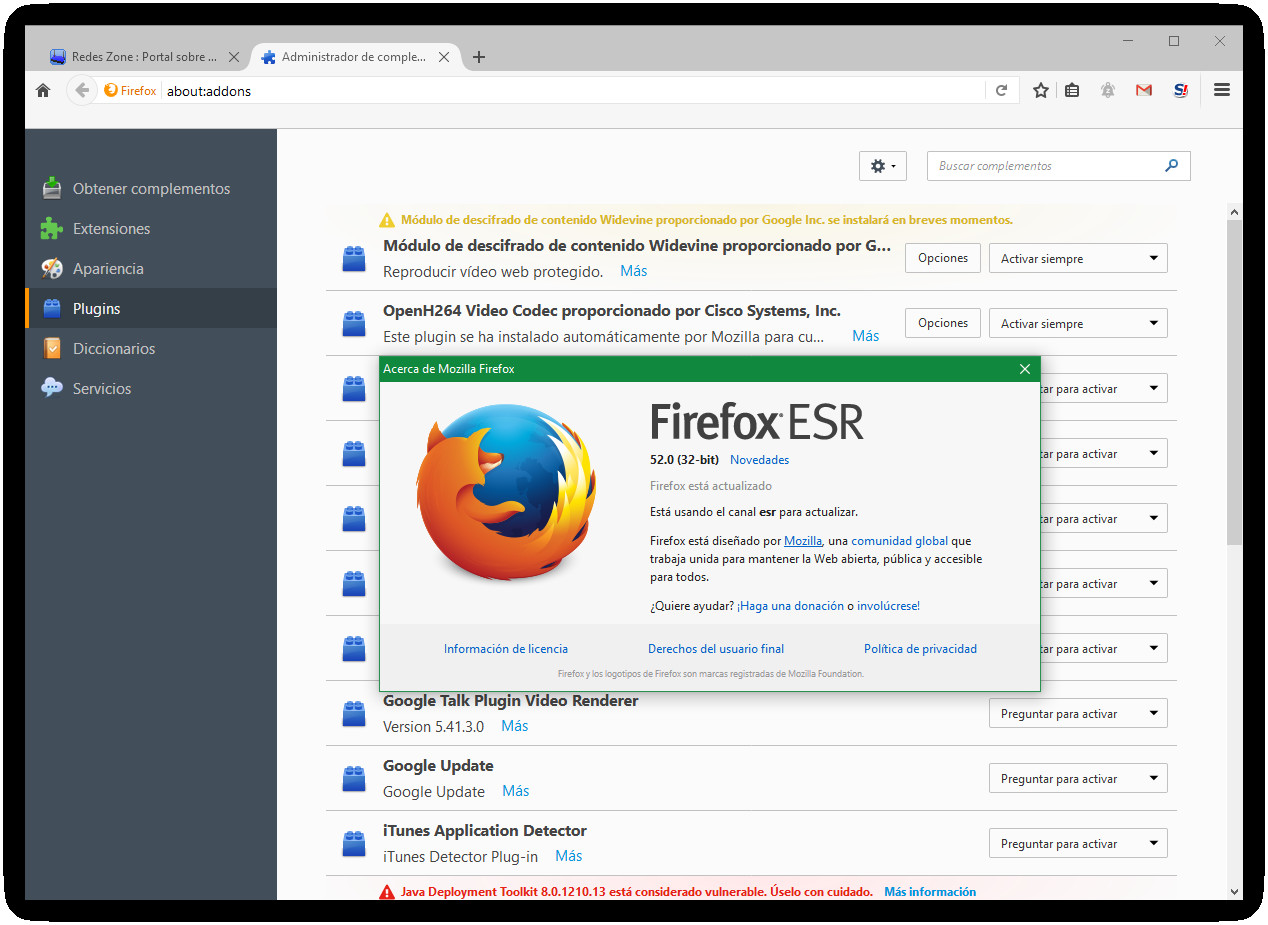The image size is (1268, 925).
Task: Click the iTunes Application Detector plugin icon
Action: coord(354,844)
